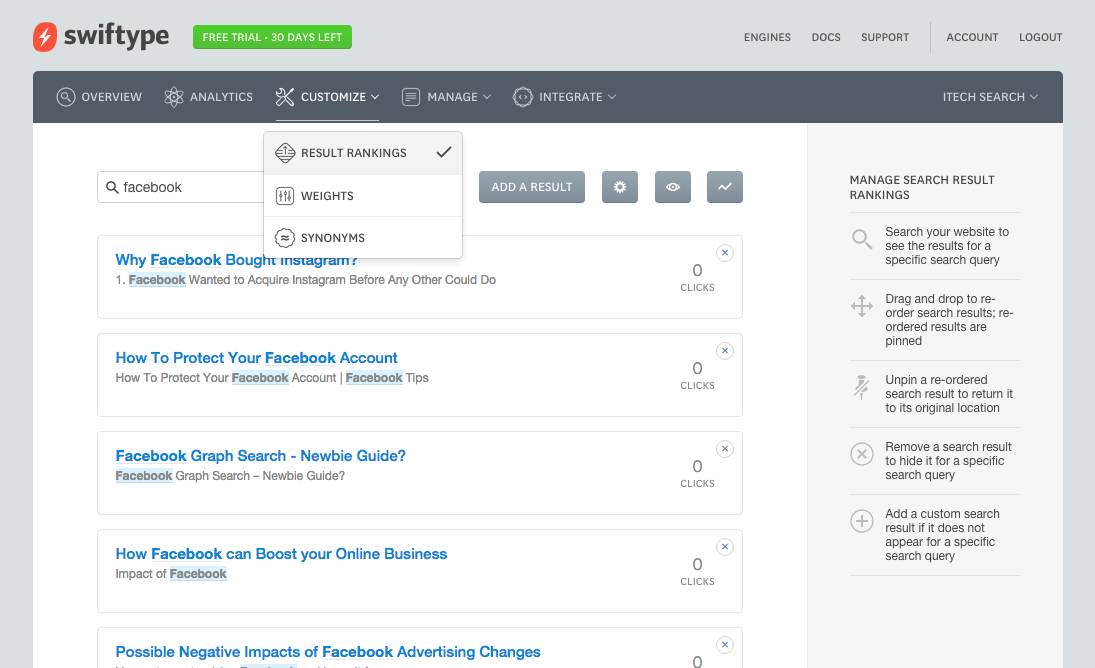Open settings with the gear button
This screenshot has width=1095, height=668.
click(620, 187)
